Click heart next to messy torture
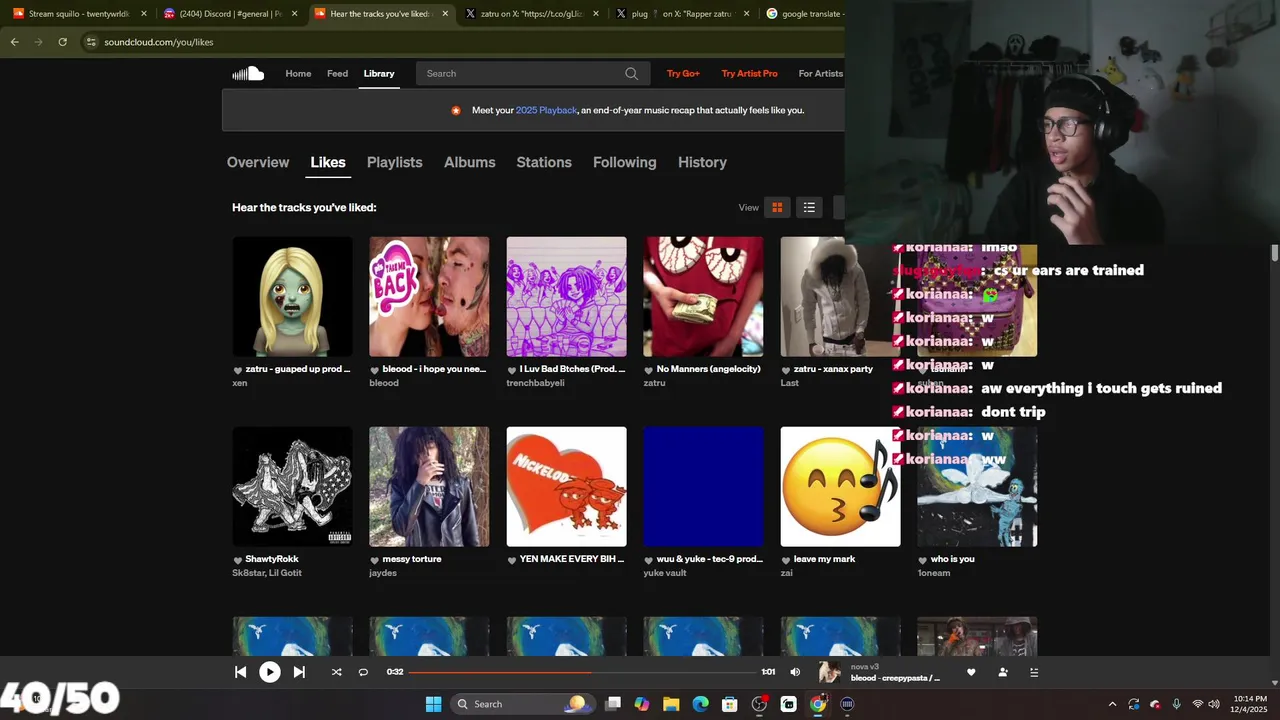Image resolution: width=1280 pixels, height=720 pixels. (x=374, y=560)
